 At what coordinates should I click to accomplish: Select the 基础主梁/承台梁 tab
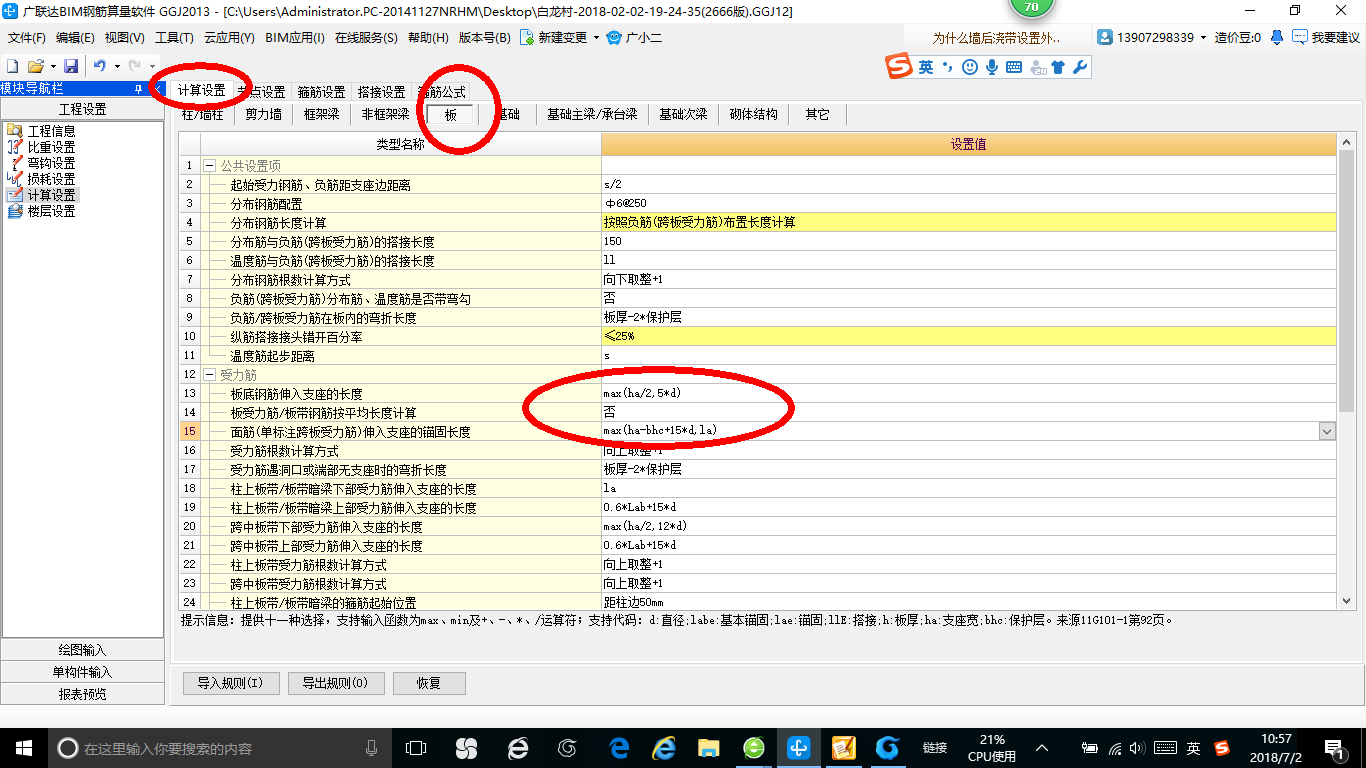pyautogui.click(x=592, y=114)
